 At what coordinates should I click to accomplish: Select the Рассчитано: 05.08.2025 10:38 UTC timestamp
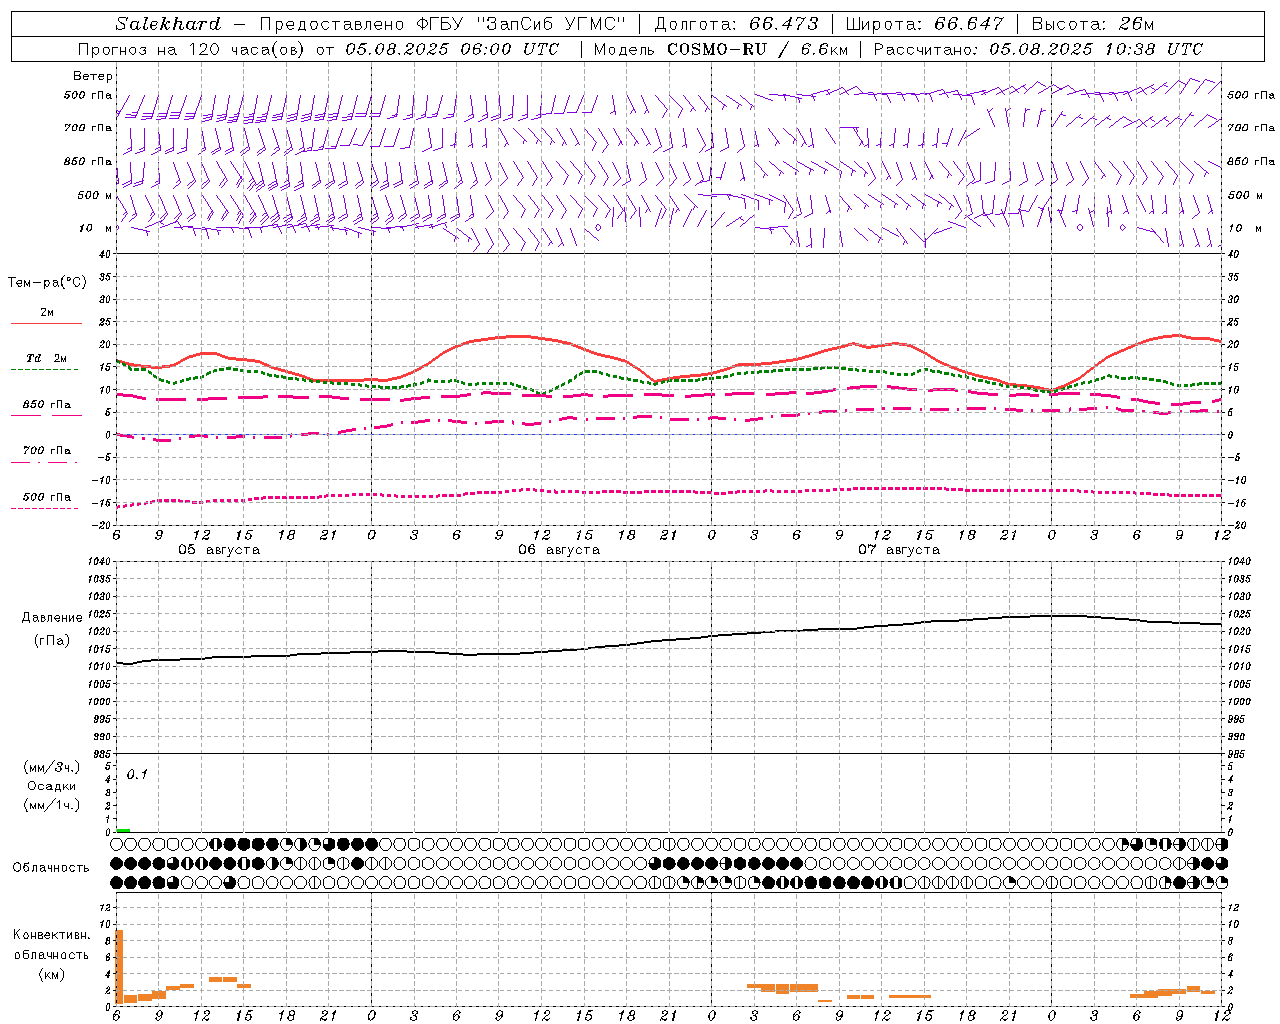coord(1038,49)
